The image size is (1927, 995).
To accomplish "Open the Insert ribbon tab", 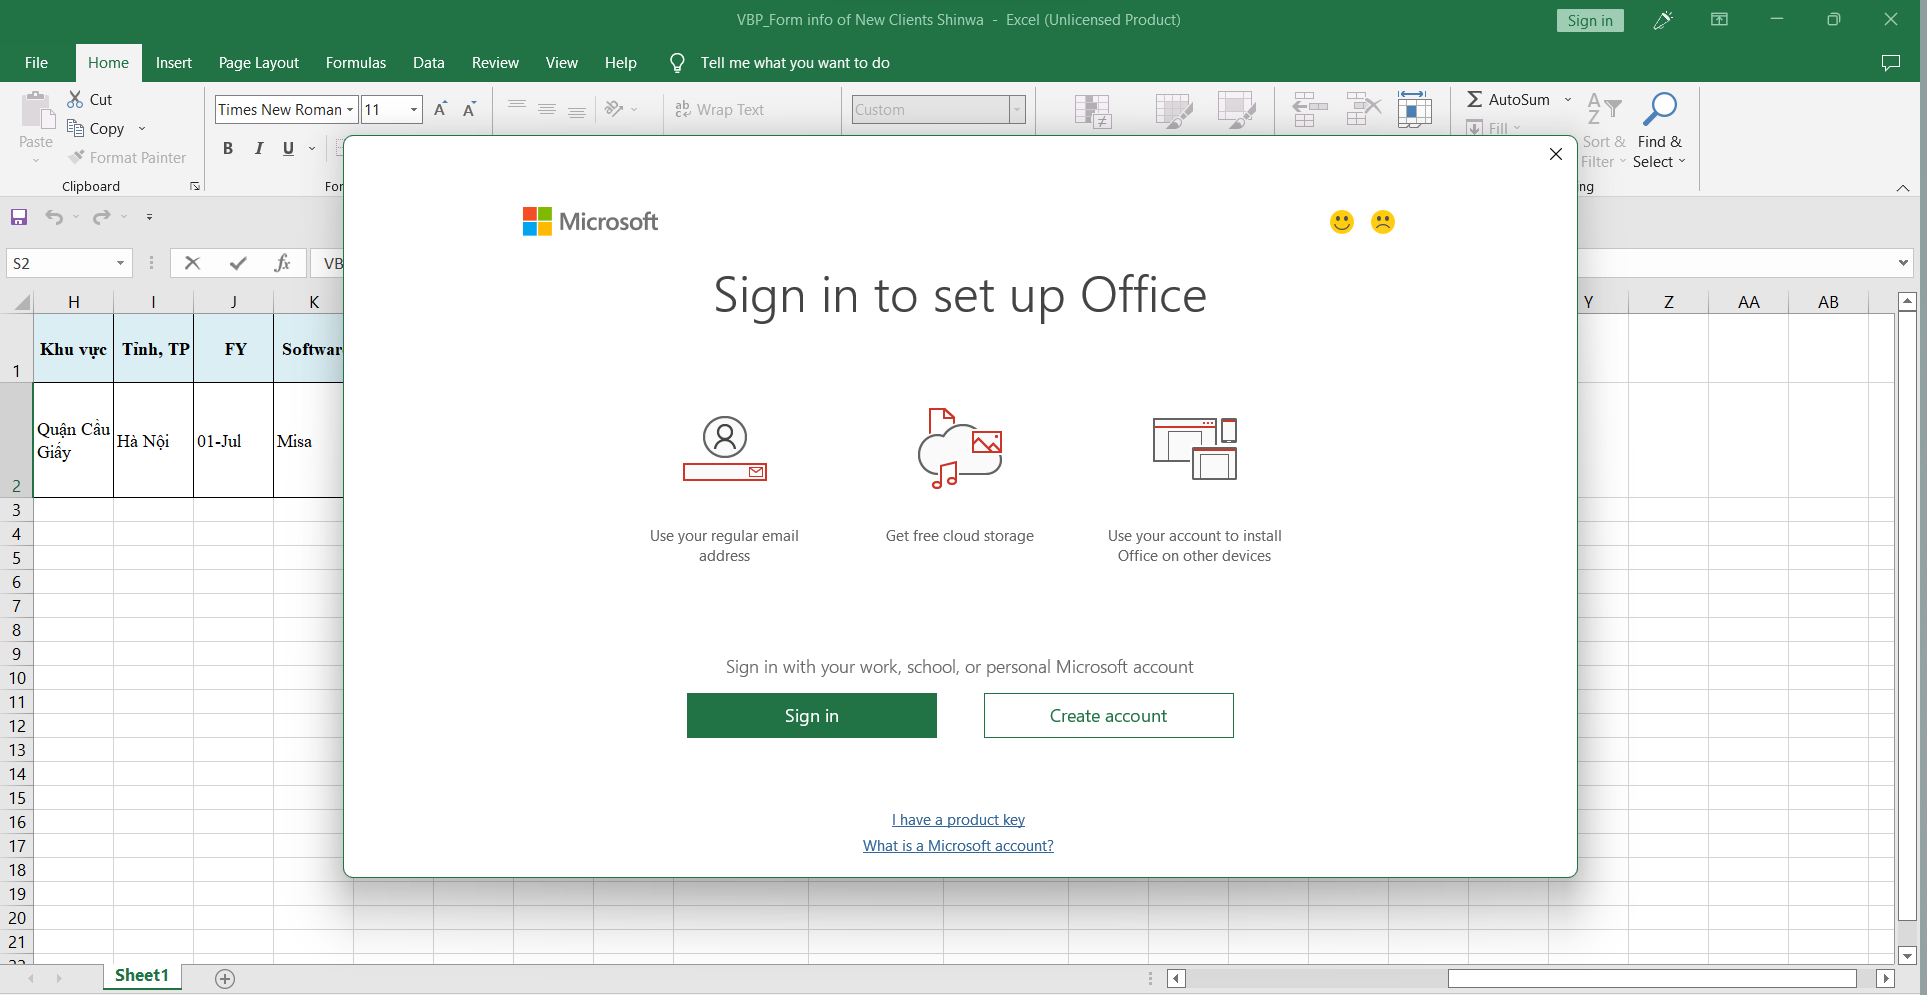I will (173, 63).
